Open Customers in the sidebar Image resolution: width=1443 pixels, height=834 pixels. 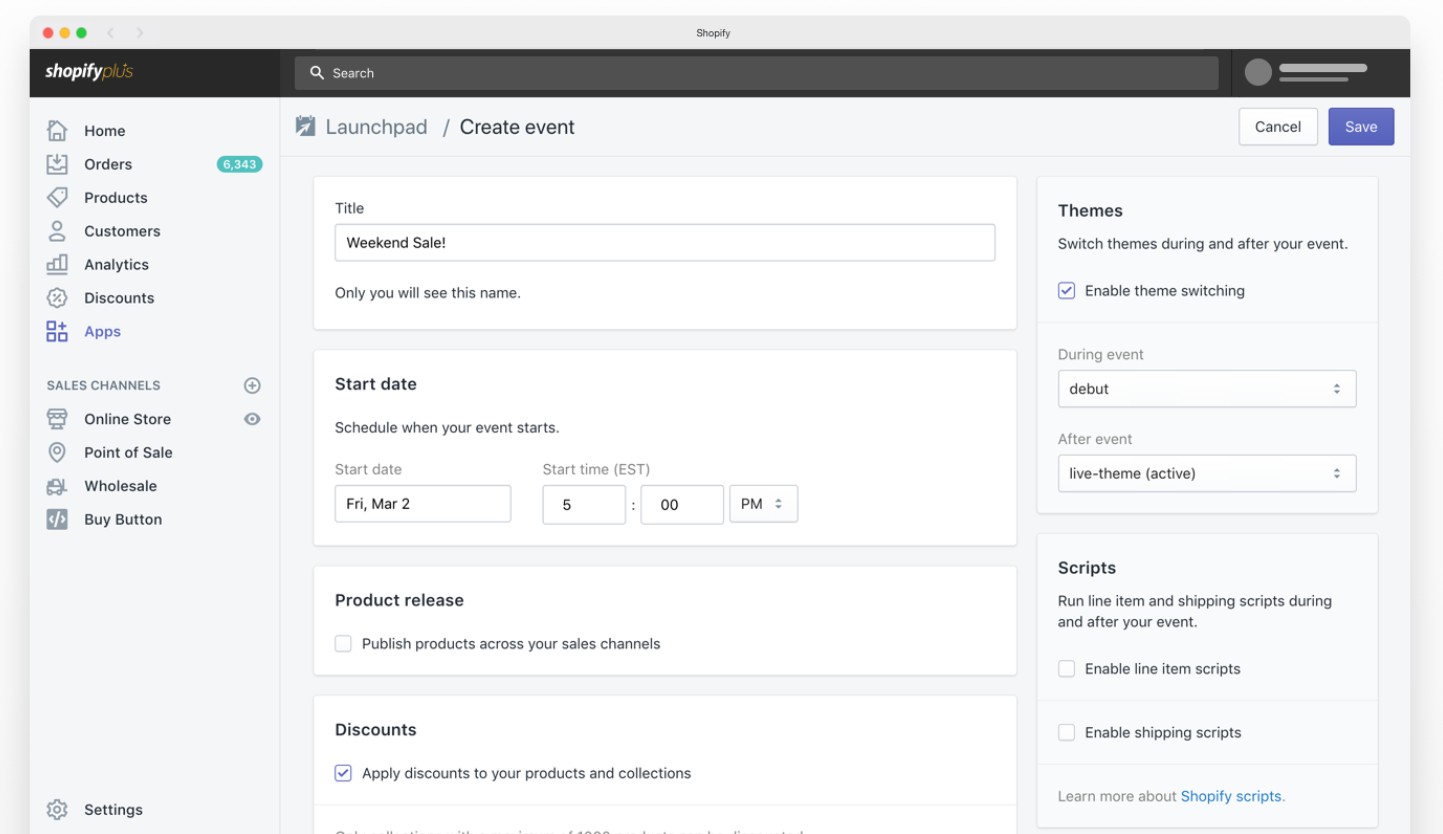click(x=122, y=231)
